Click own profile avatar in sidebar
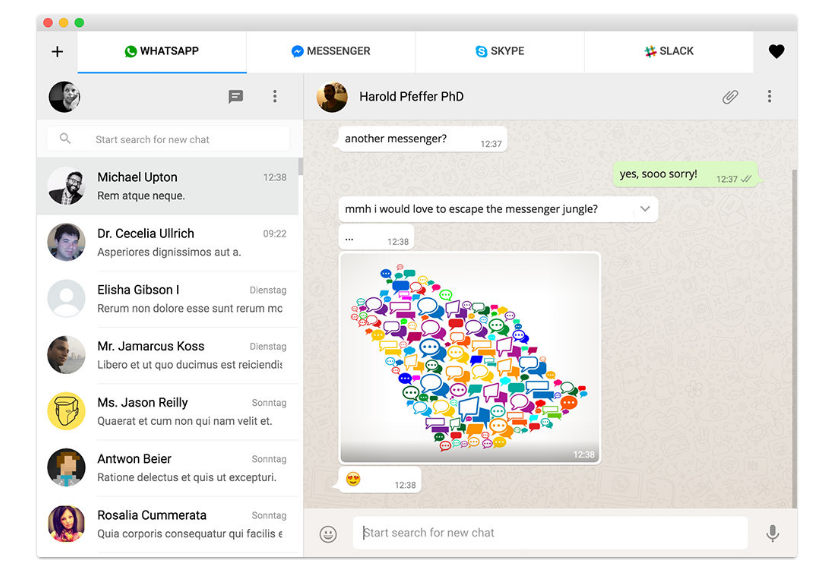 click(x=65, y=97)
